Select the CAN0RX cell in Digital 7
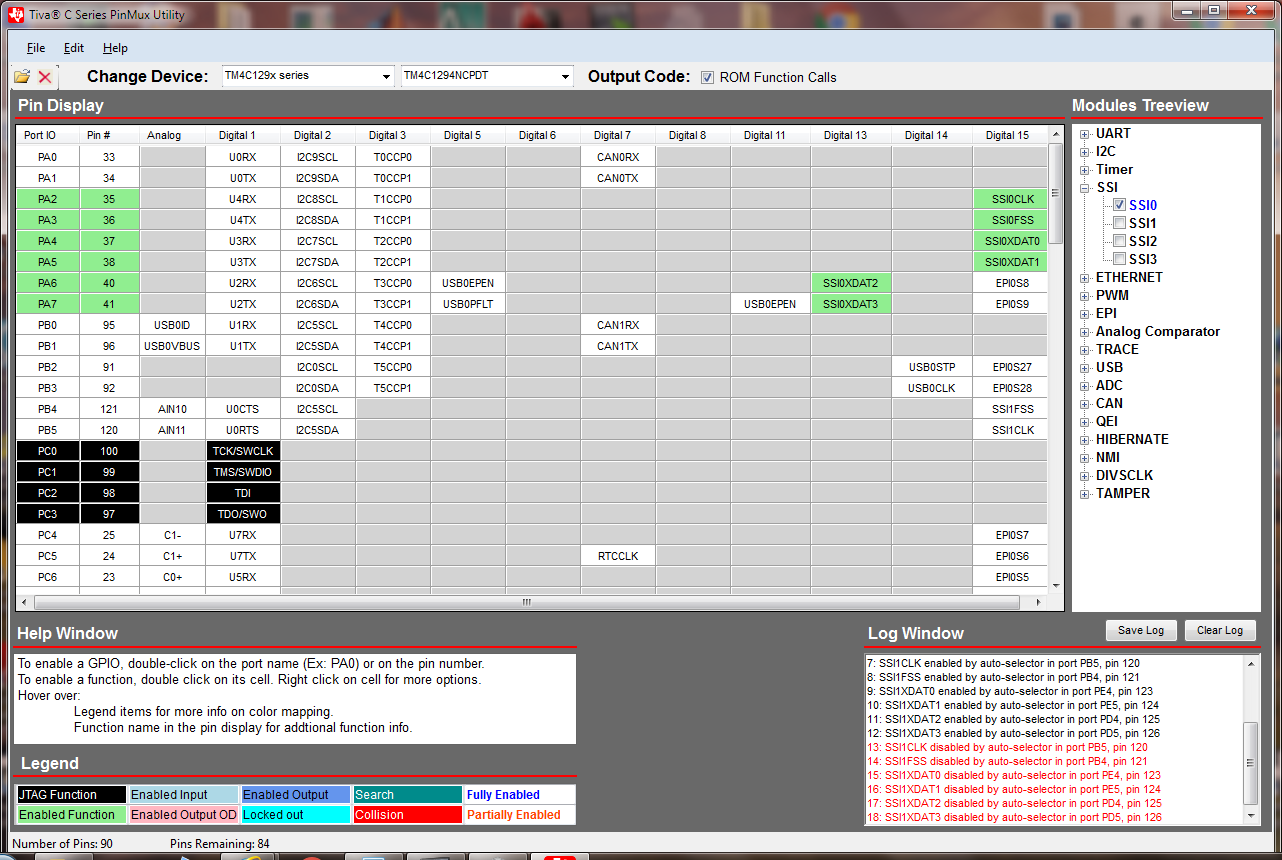 pos(618,157)
